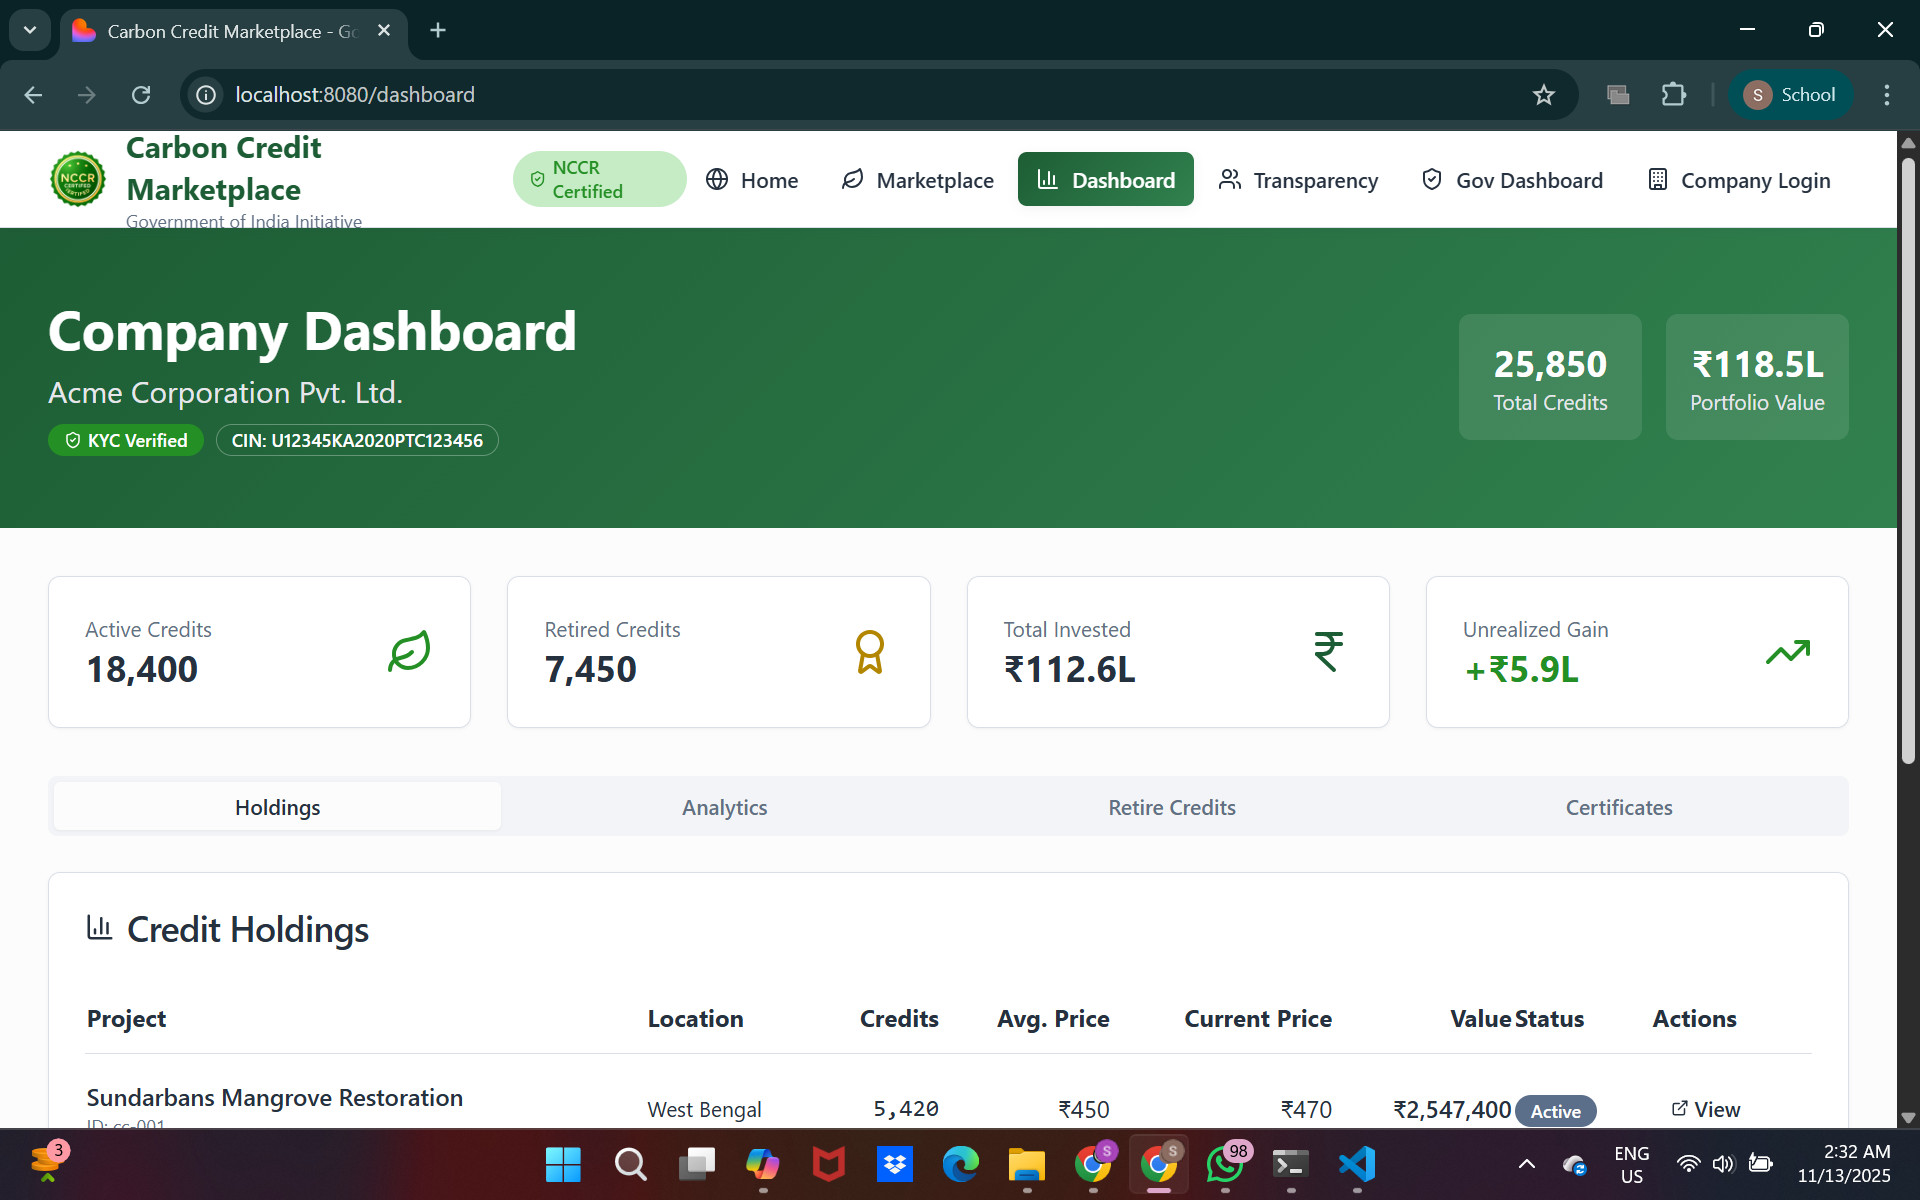The image size is (1920, 1200).
Task: Go to the Marketplace page
Action: (918, 180)
